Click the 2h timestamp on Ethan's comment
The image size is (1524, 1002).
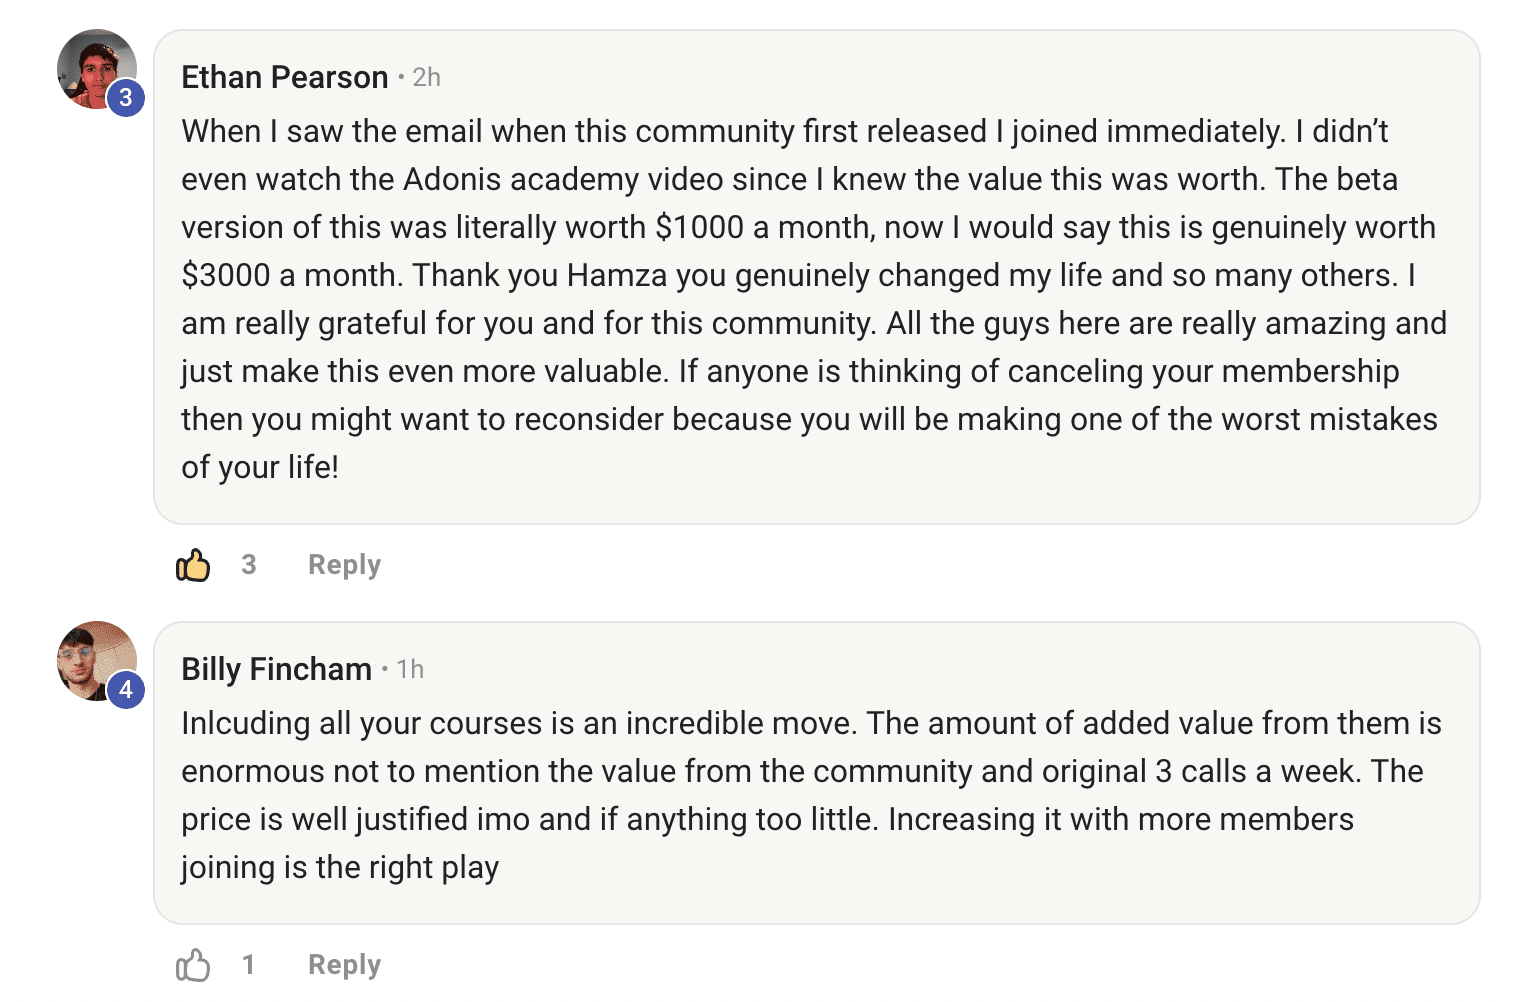coord(427,77)
